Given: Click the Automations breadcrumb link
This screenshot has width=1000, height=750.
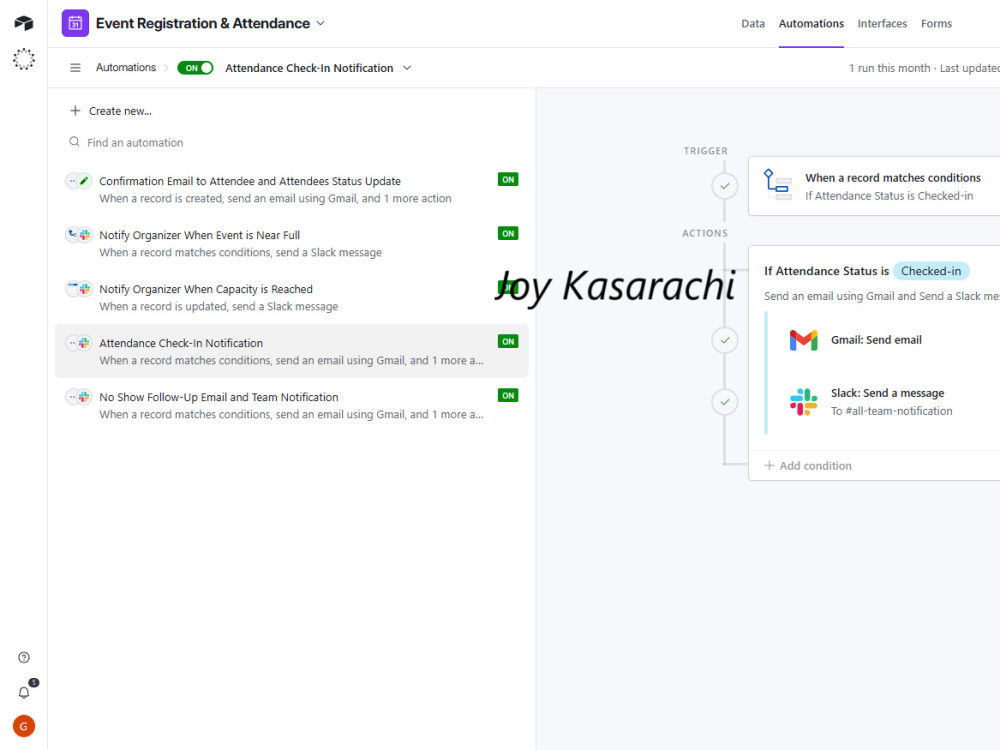Looking at the screenshot, I should coord(126,68).
